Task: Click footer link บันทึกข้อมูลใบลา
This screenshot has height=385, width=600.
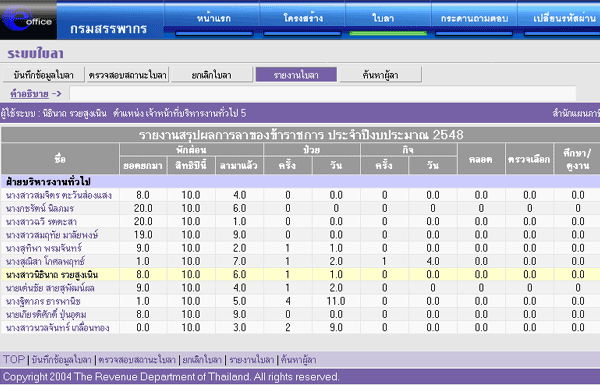Action: pyautogui.click(x=62, y=360)
